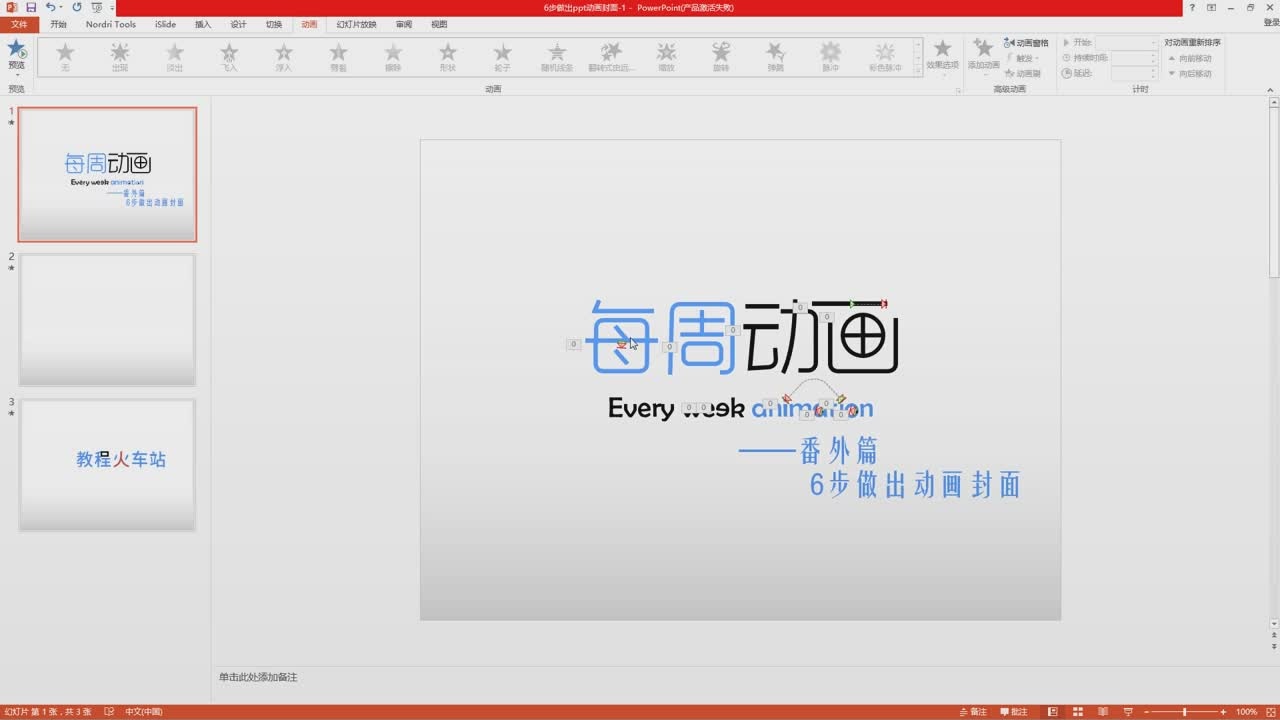Choose the 淡出 animation effect
The image size is (1280, 720).
pos(175,58)
